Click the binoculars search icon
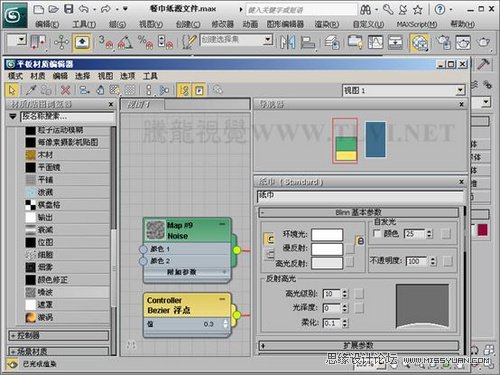Viewport: 500px width, 375px height. click(366, 10)
